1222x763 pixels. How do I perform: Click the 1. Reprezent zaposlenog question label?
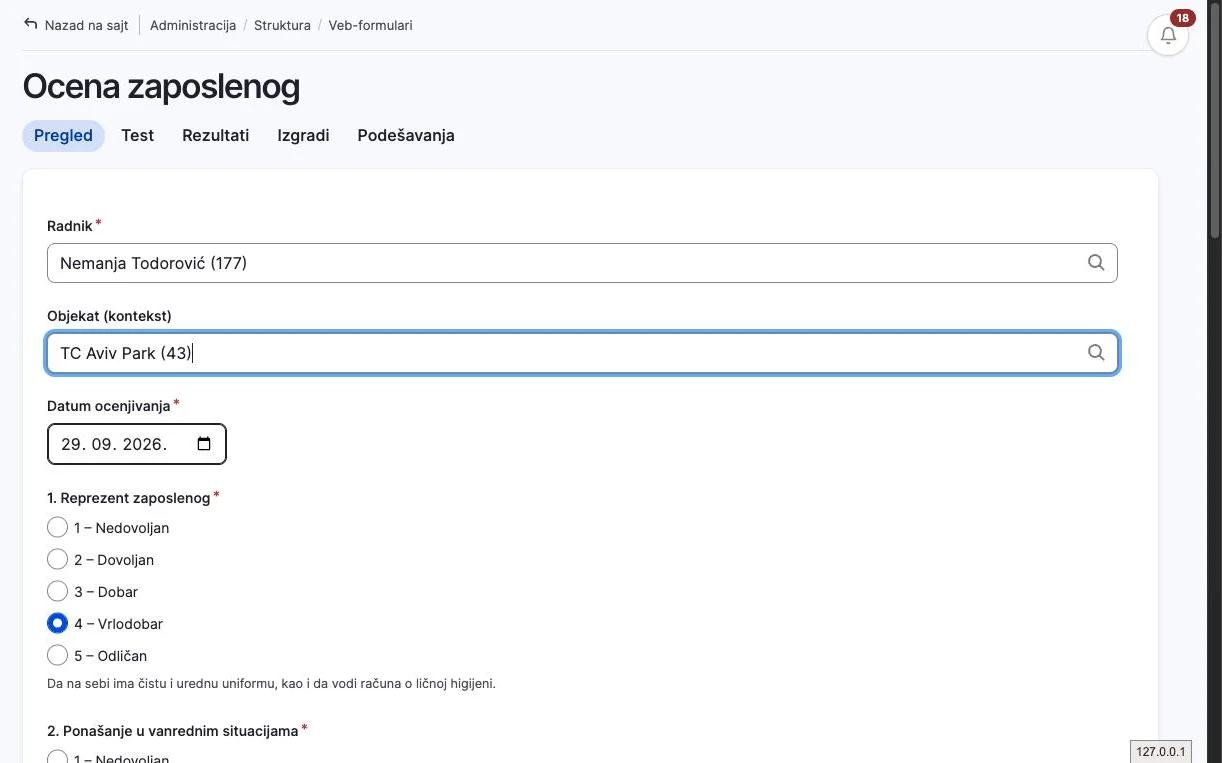pyautogui.click(x=129, y=497)
